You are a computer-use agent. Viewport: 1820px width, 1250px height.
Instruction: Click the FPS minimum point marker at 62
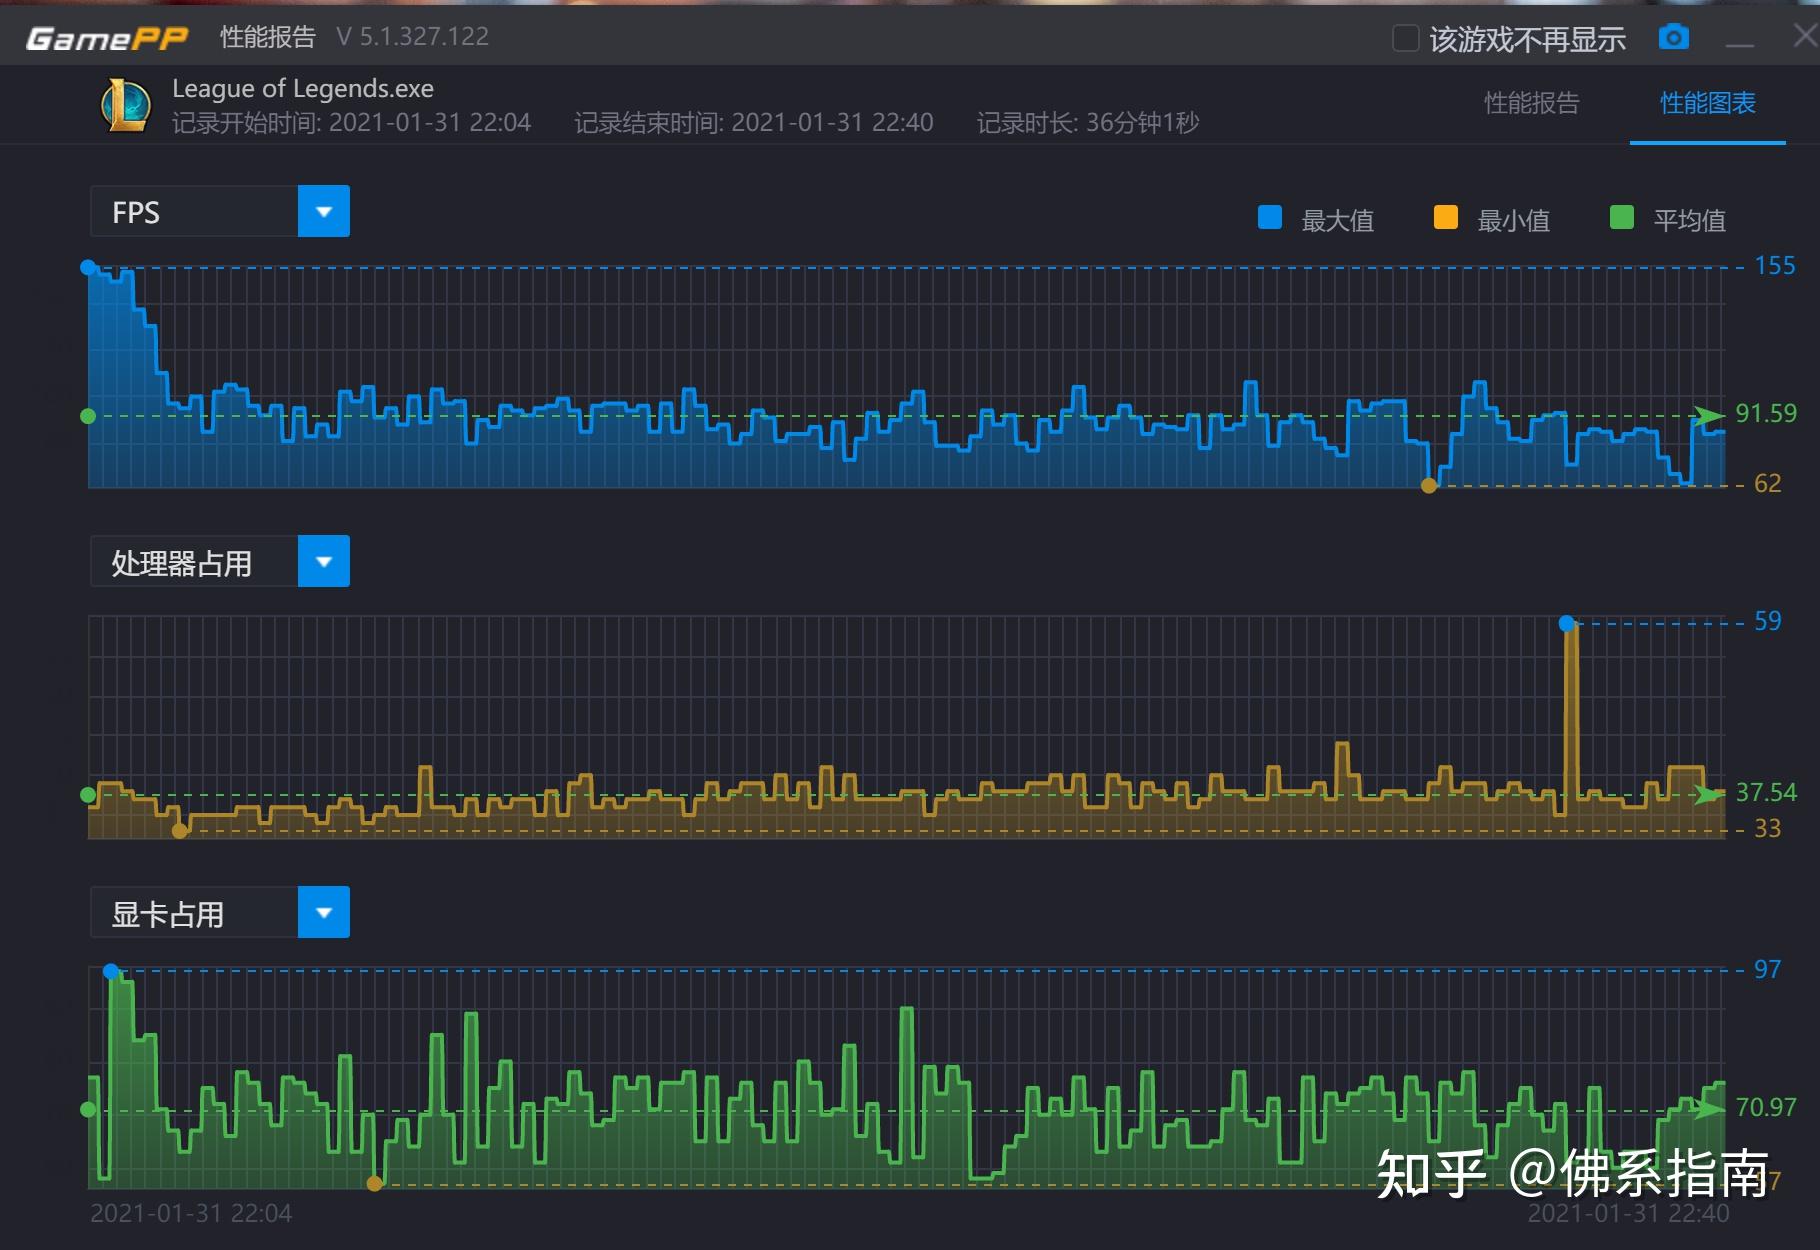pyautogui.click(x=1429, y=486)
